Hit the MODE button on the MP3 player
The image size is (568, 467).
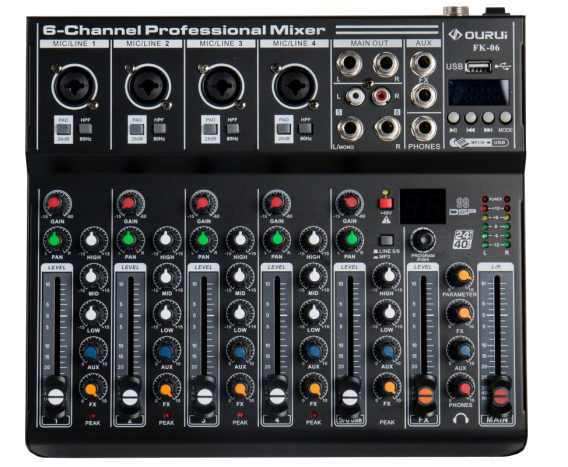tap(505, 117)
